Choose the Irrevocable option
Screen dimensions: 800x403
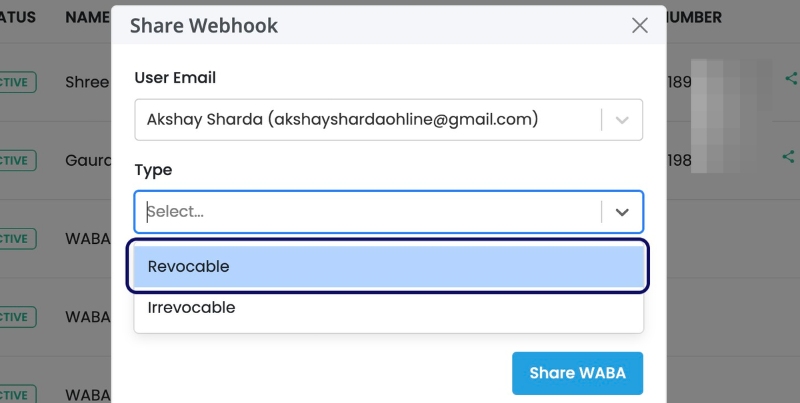coord(388,308)
